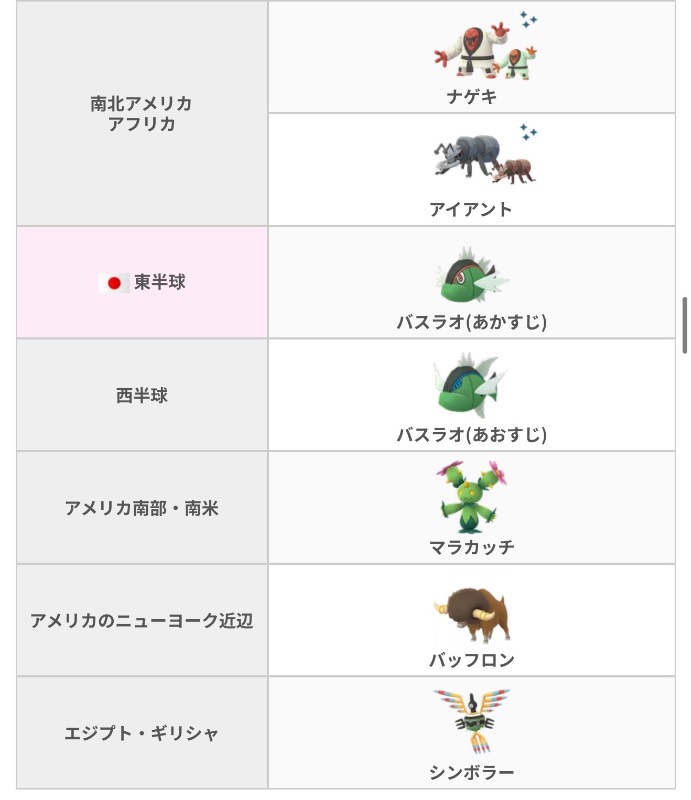The height and width of the screenshot is (800, 691).
Task: Click the red-striped Basculin image
Action: 472,276
